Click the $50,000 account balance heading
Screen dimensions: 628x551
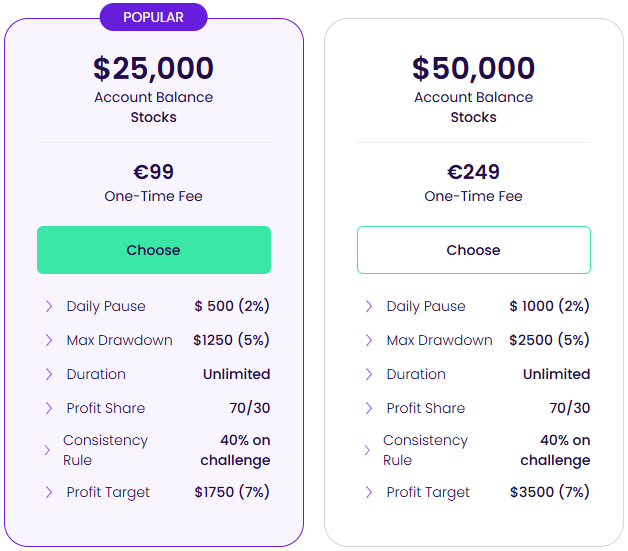473,68
